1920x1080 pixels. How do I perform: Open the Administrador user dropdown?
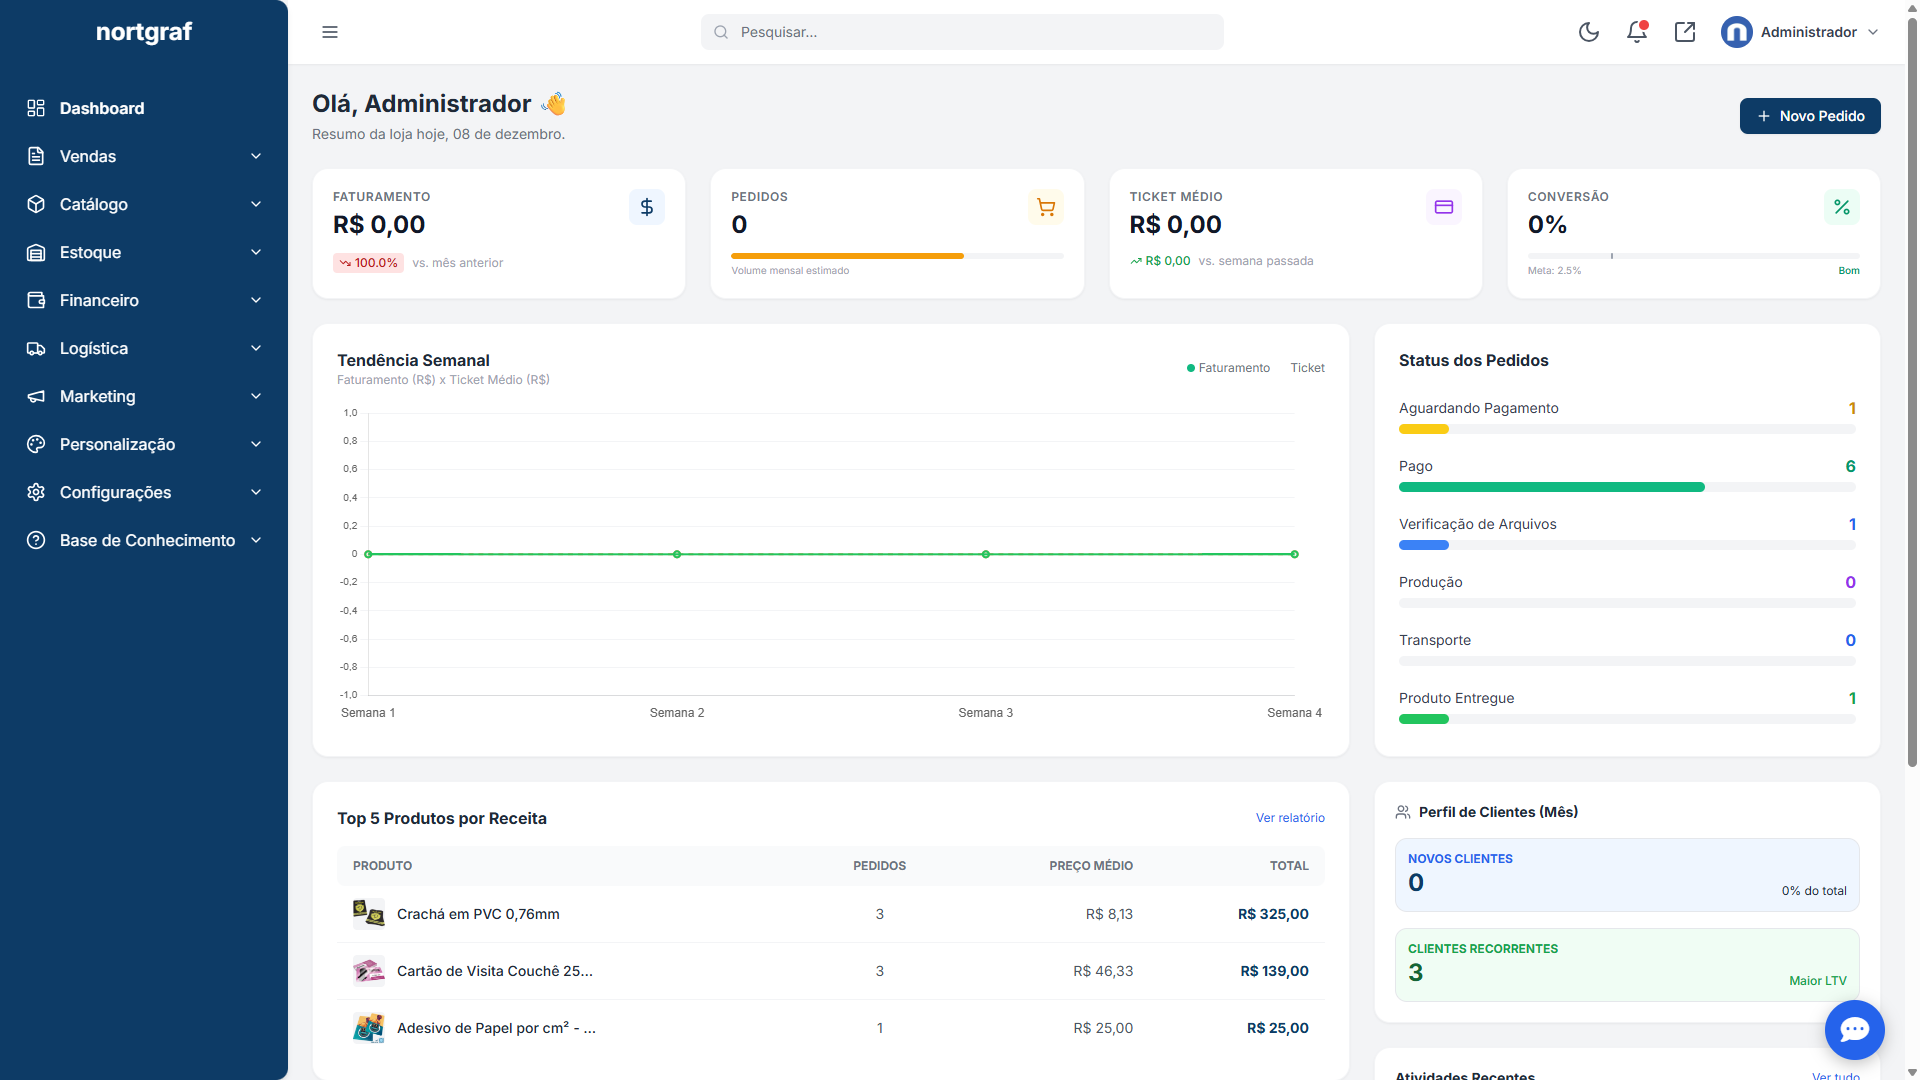(1800, 32)
